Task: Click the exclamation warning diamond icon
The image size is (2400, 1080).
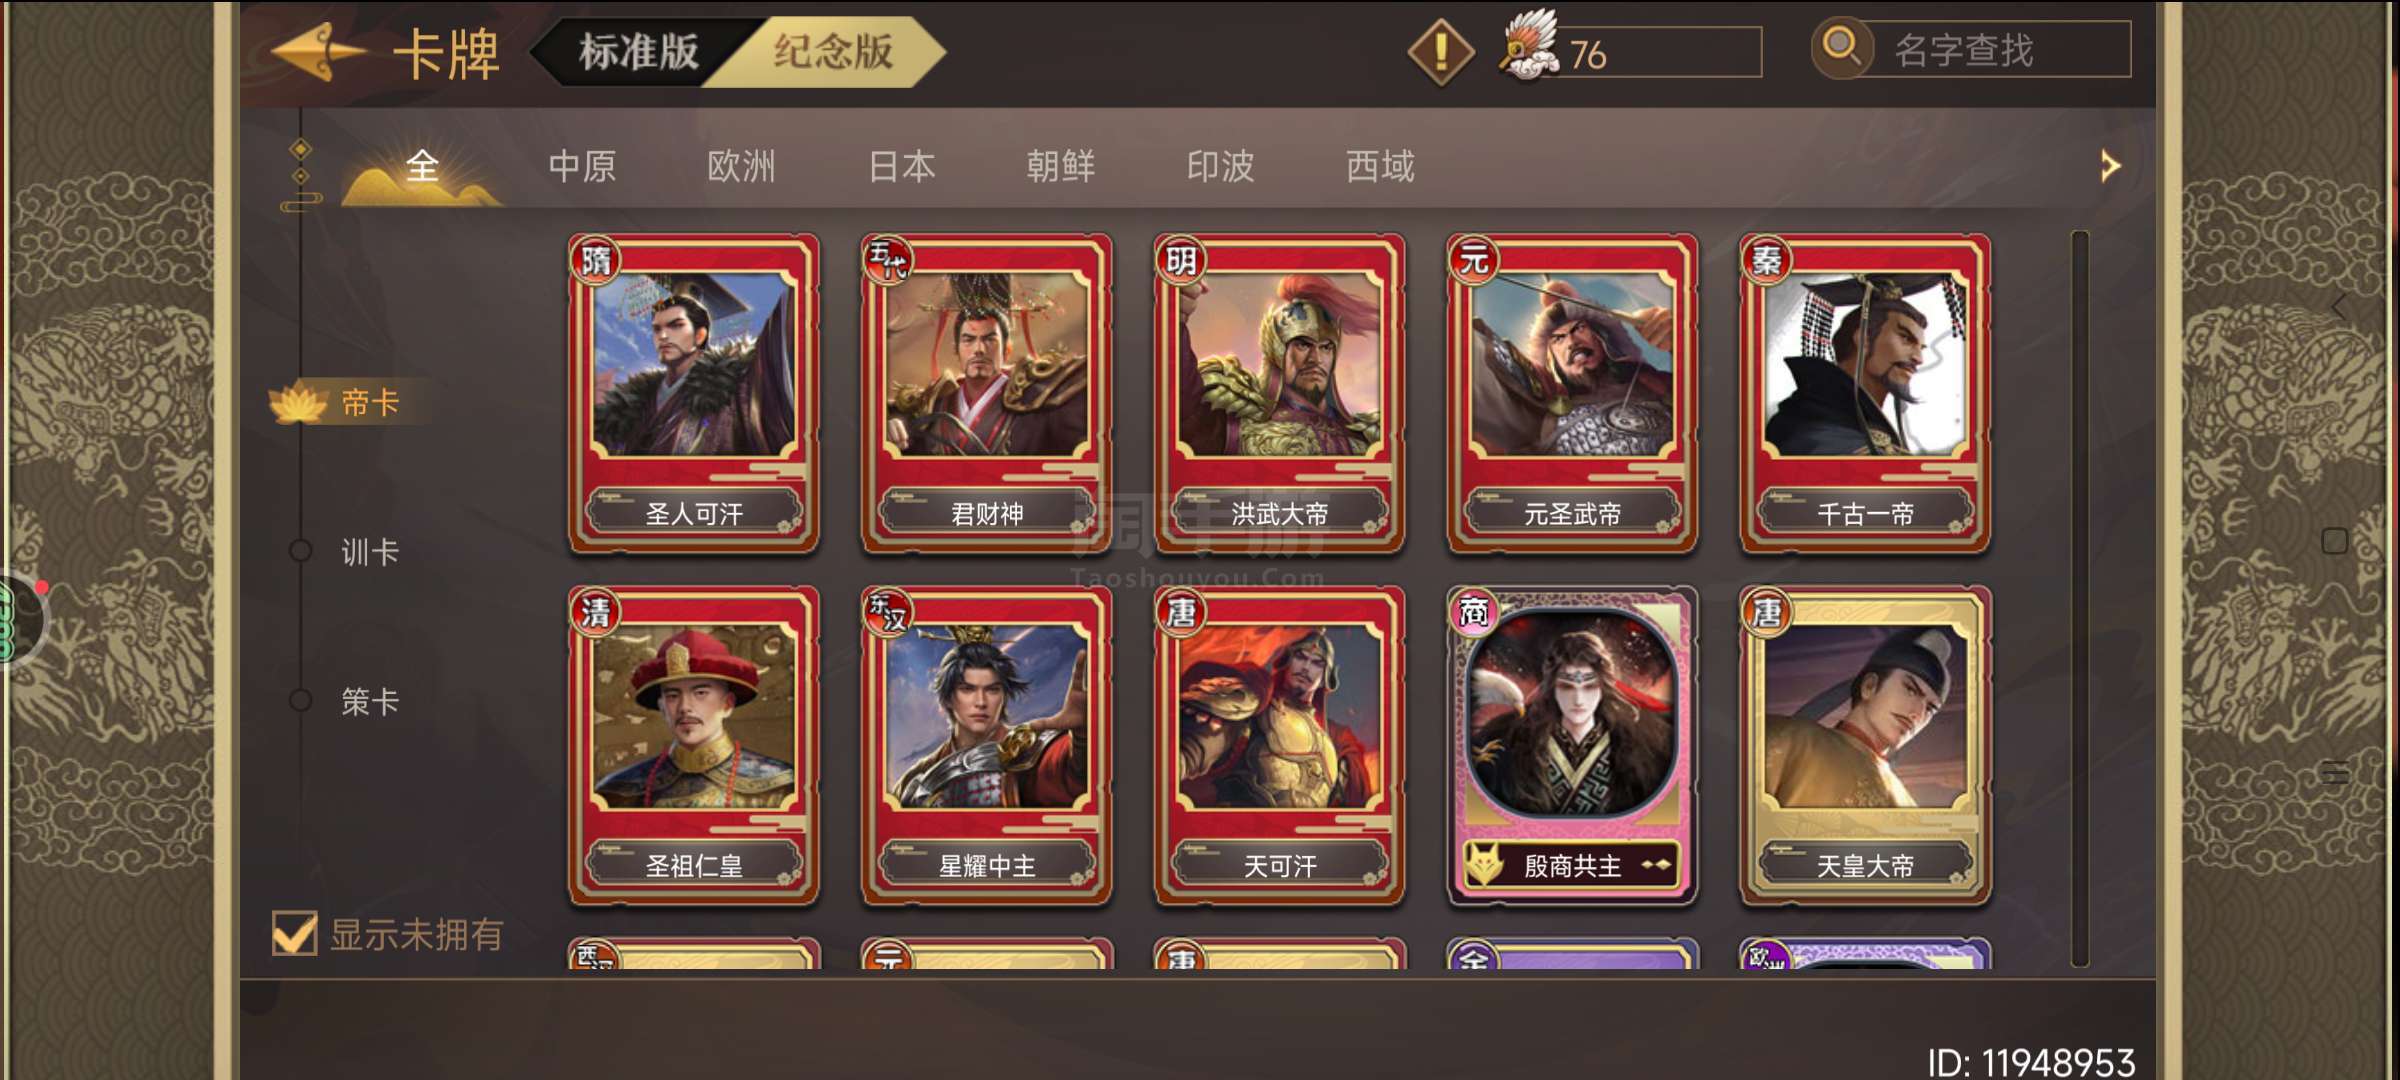Action: click(x=1440, y=52)
